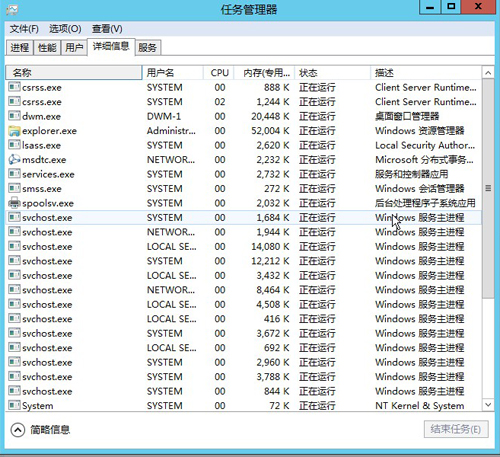Click the 服务和控制器应用 description
500x457 pixels.
click(x=411, y=174)
